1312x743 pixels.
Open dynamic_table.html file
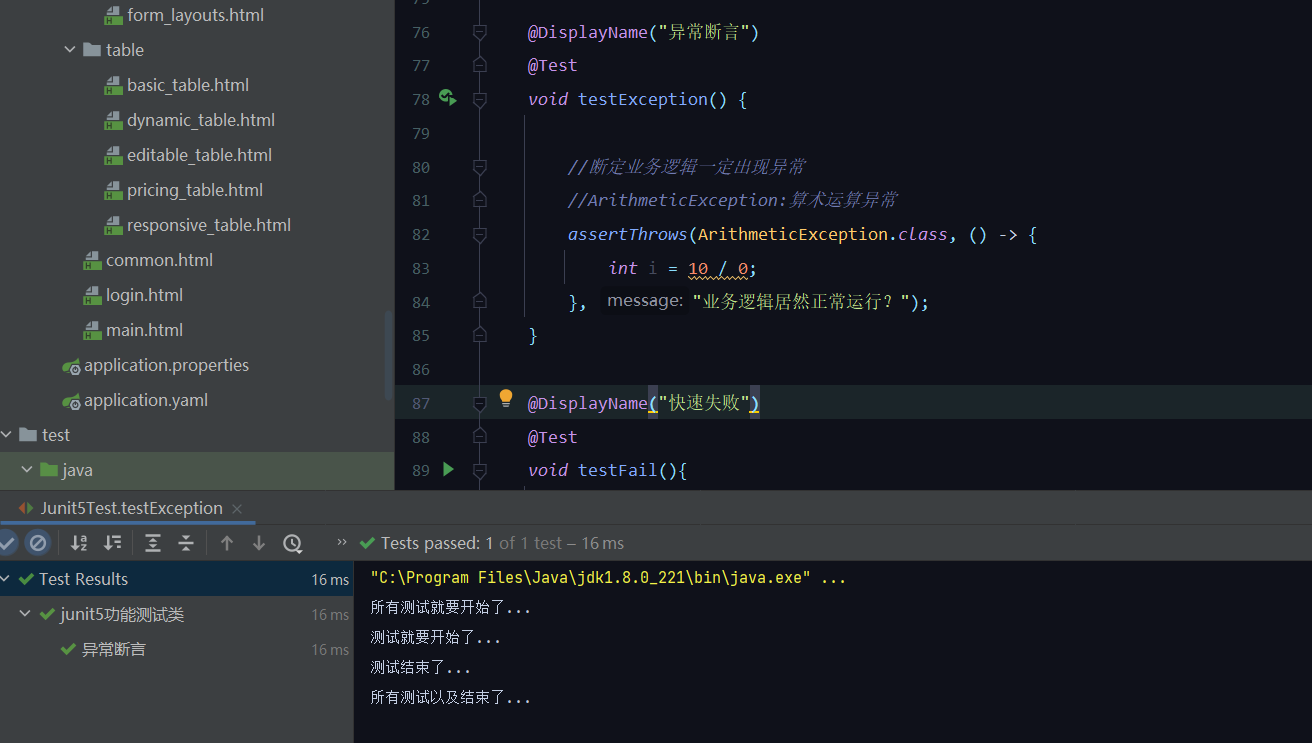tap(200, 120)
